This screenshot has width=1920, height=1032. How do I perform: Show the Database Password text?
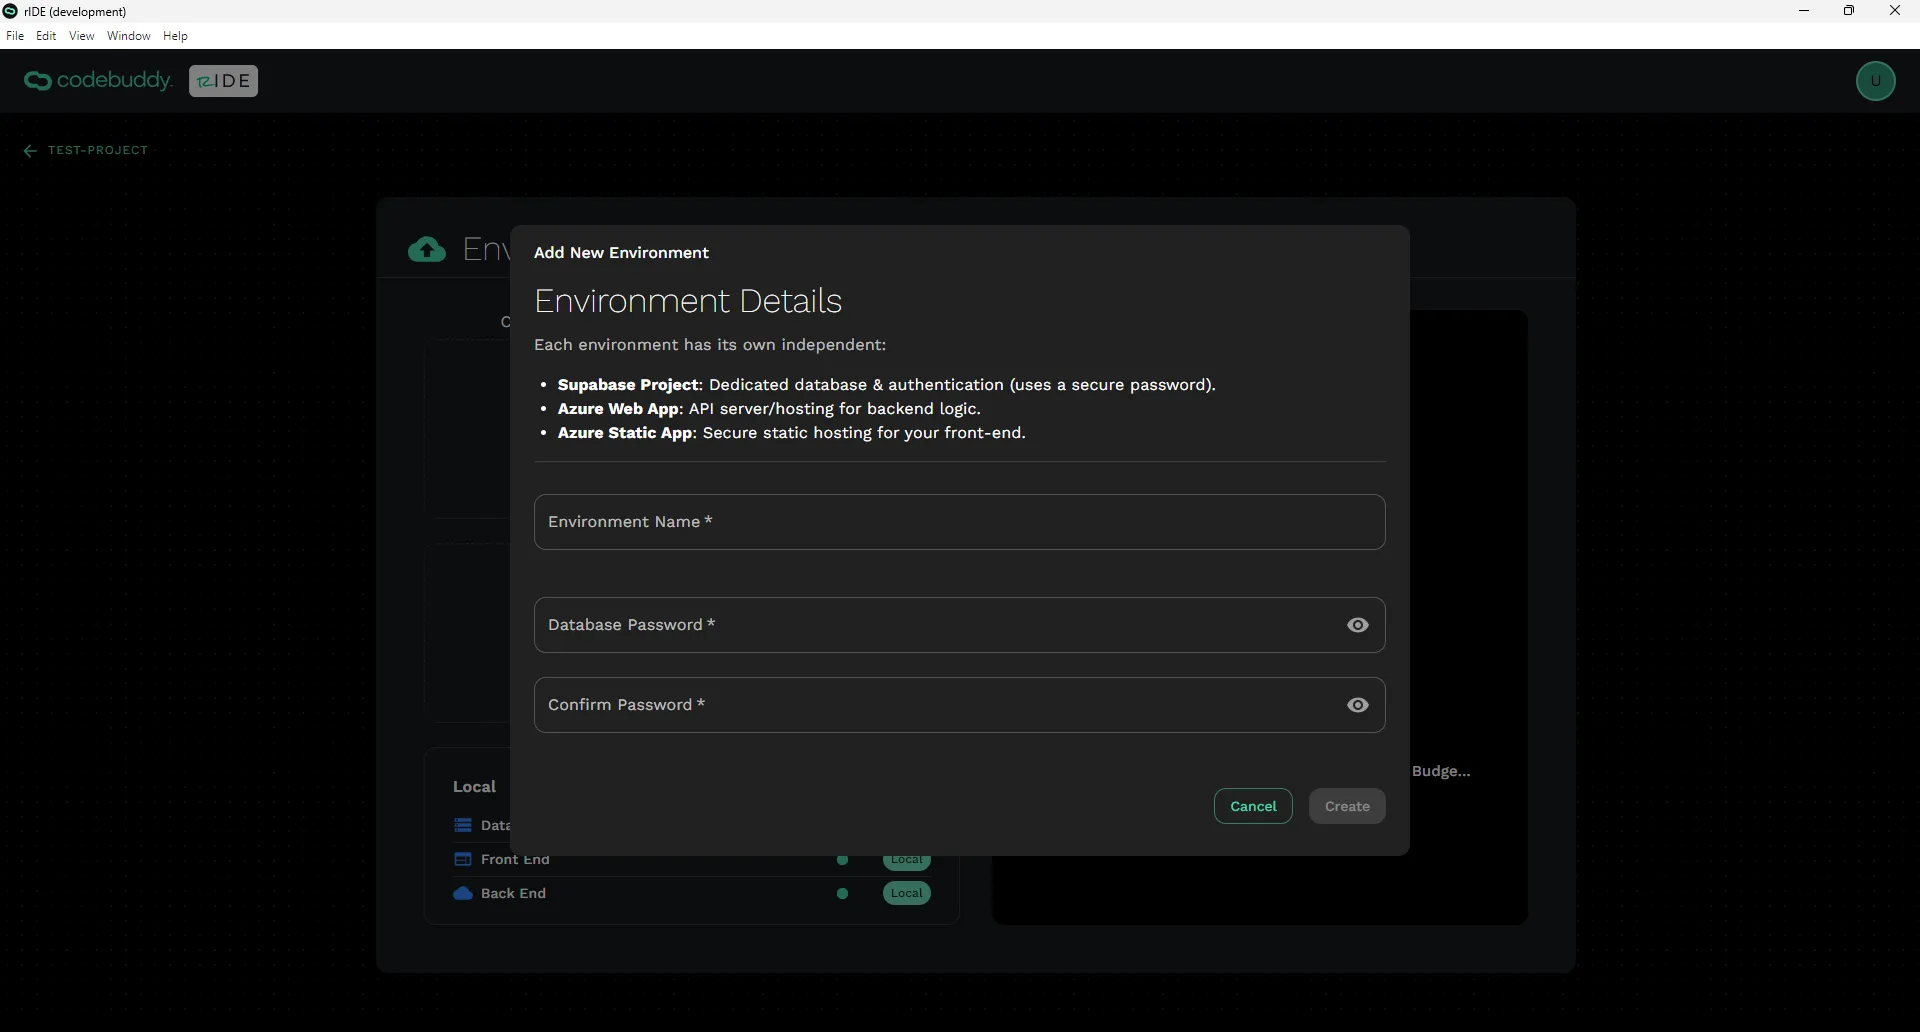coord(1357,625)
